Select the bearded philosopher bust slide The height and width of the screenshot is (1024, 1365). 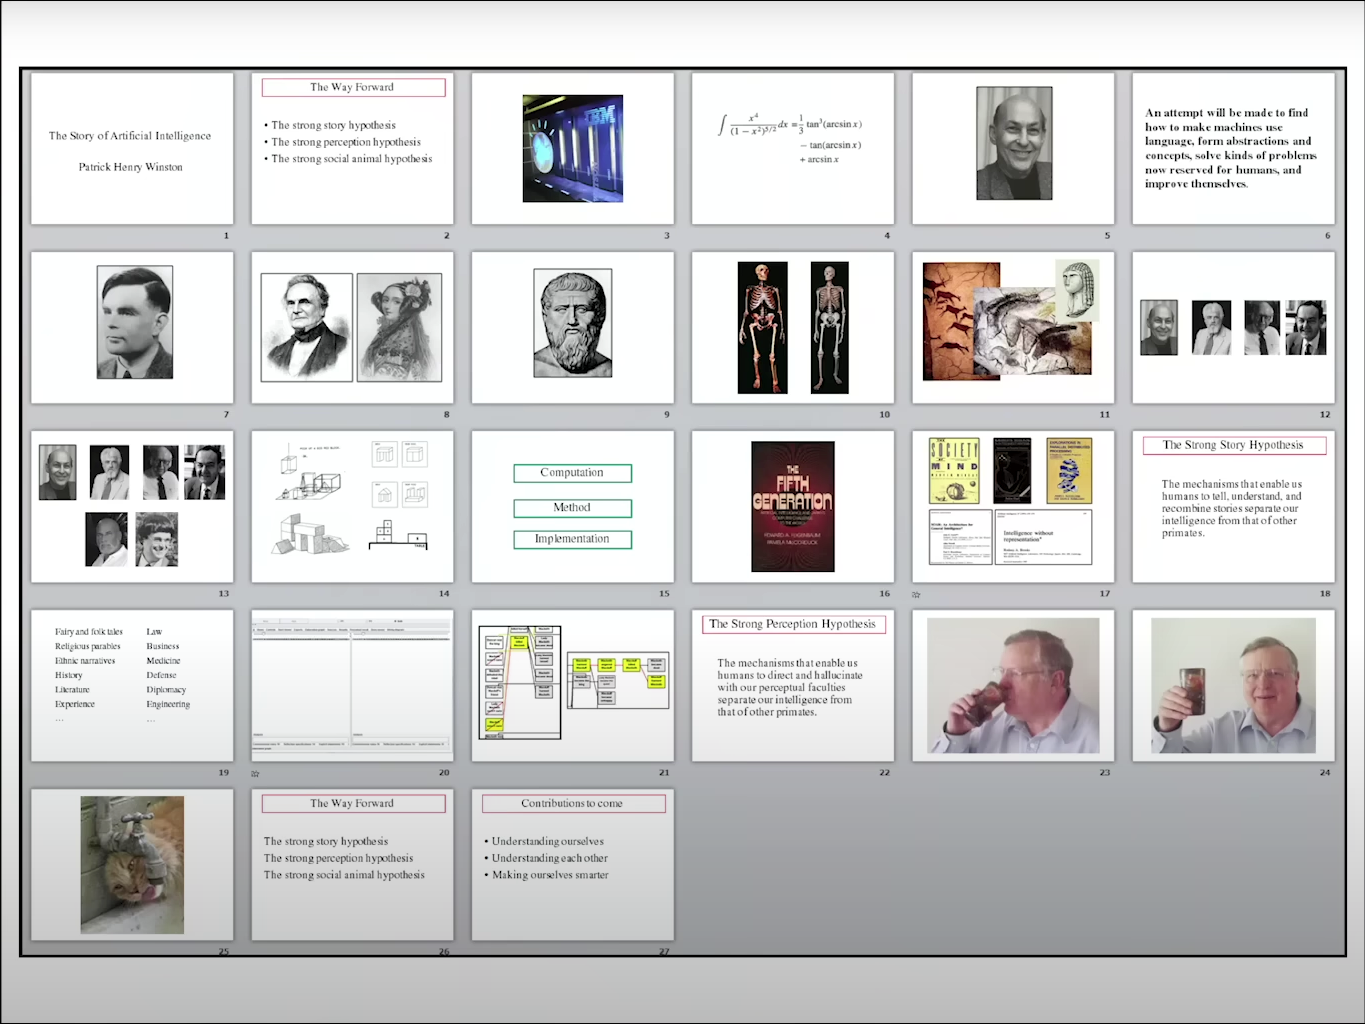572,327
